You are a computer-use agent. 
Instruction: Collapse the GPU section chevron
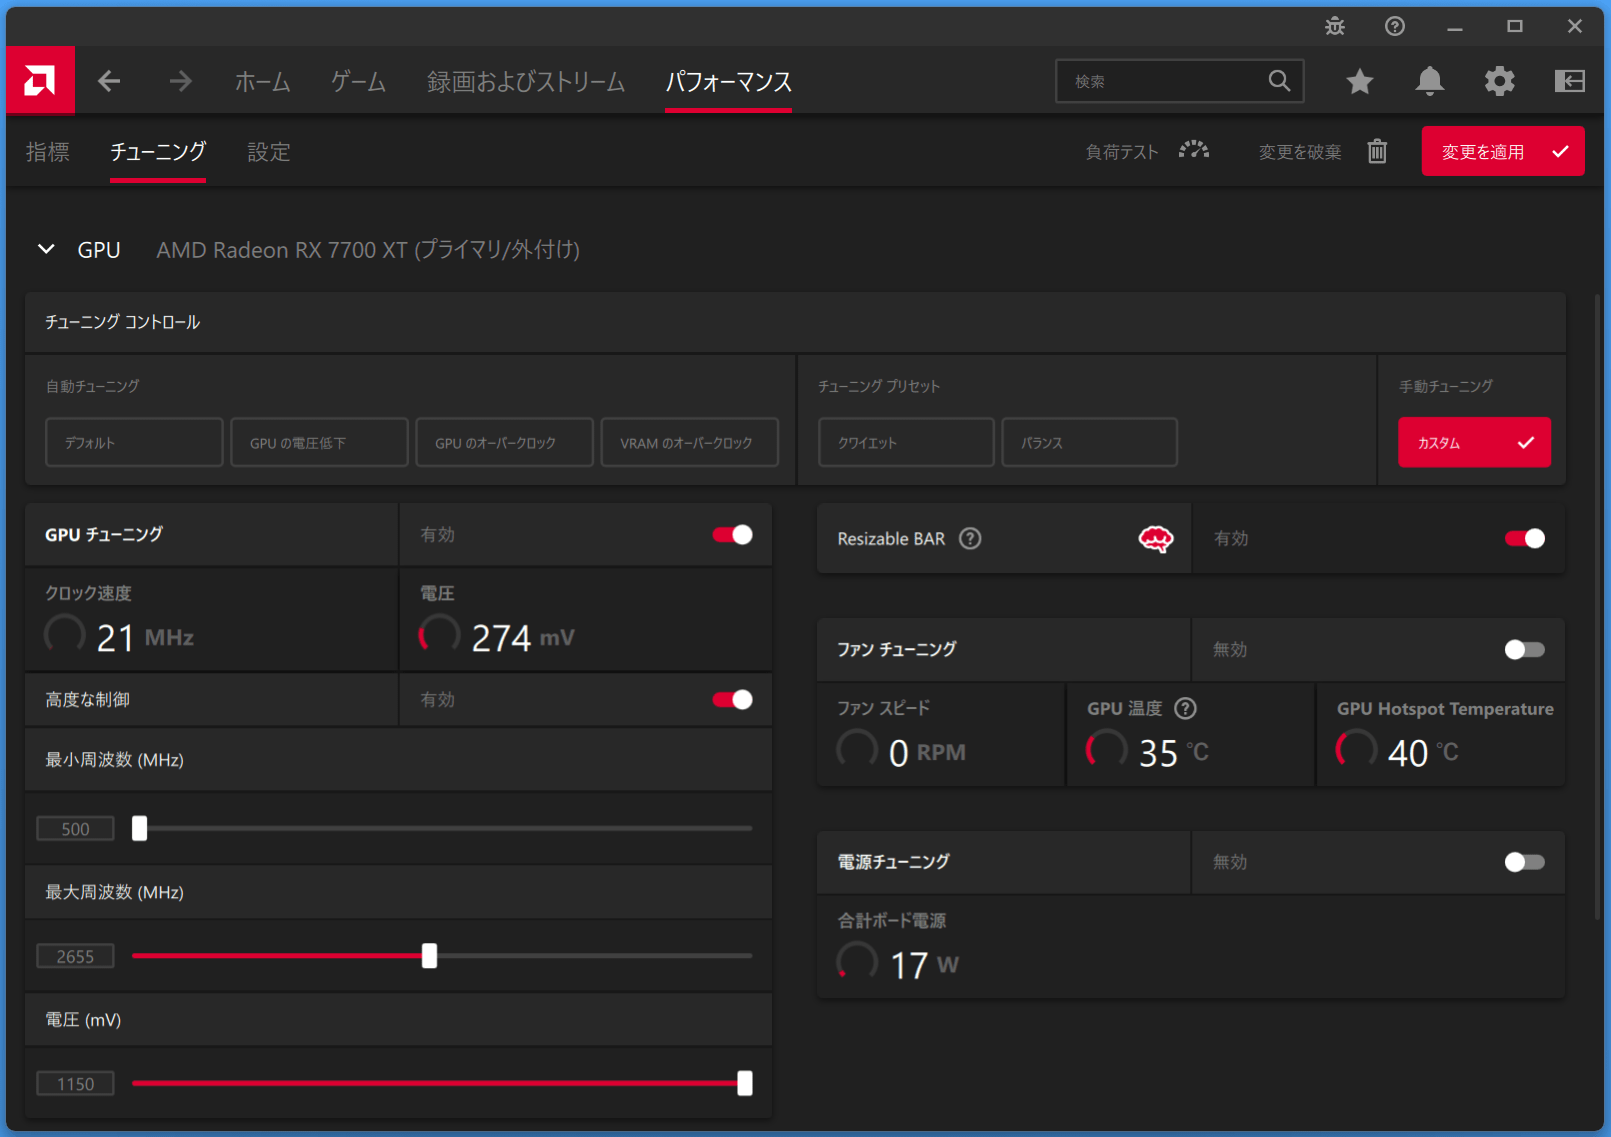click(46, 249)
